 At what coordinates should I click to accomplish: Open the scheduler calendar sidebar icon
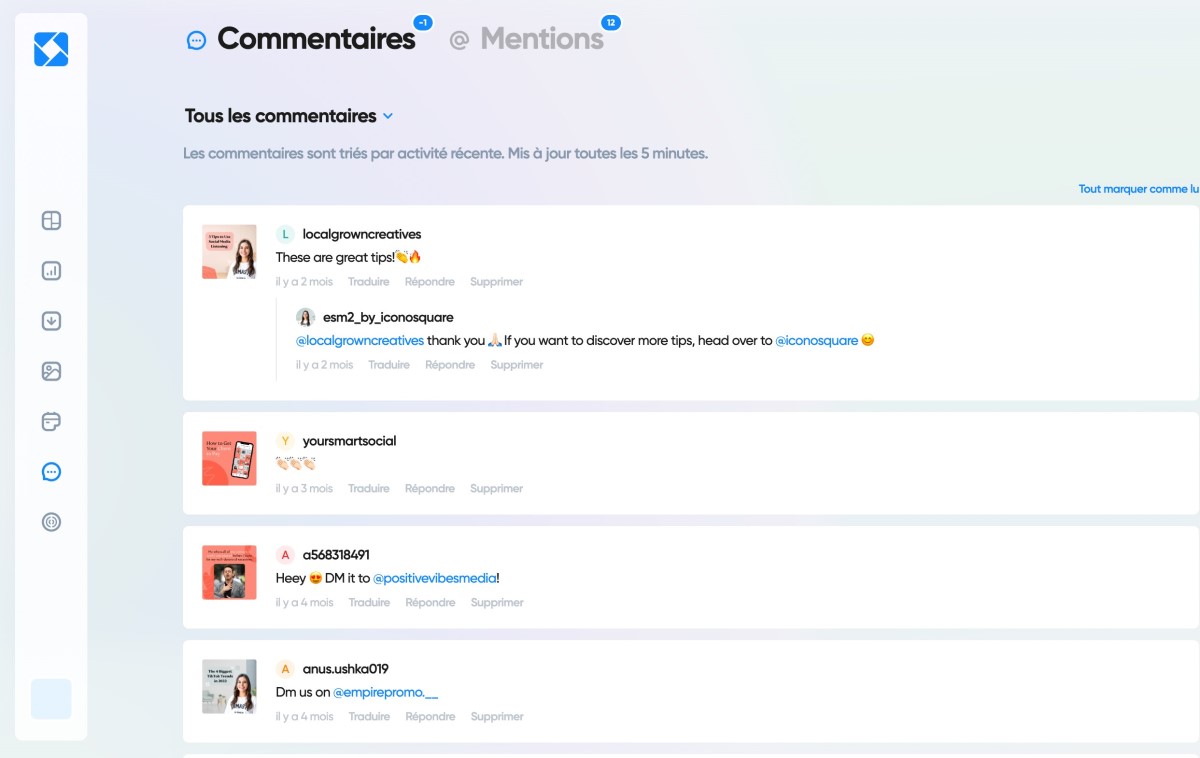[x=51, y=421]
